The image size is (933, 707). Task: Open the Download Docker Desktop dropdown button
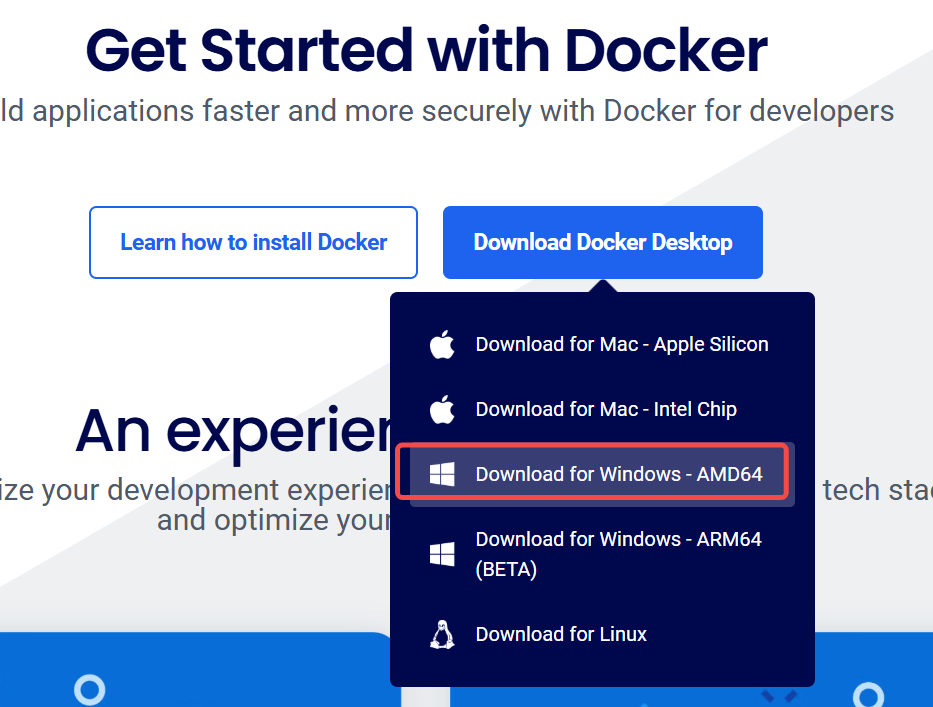(x=603, y=242)
